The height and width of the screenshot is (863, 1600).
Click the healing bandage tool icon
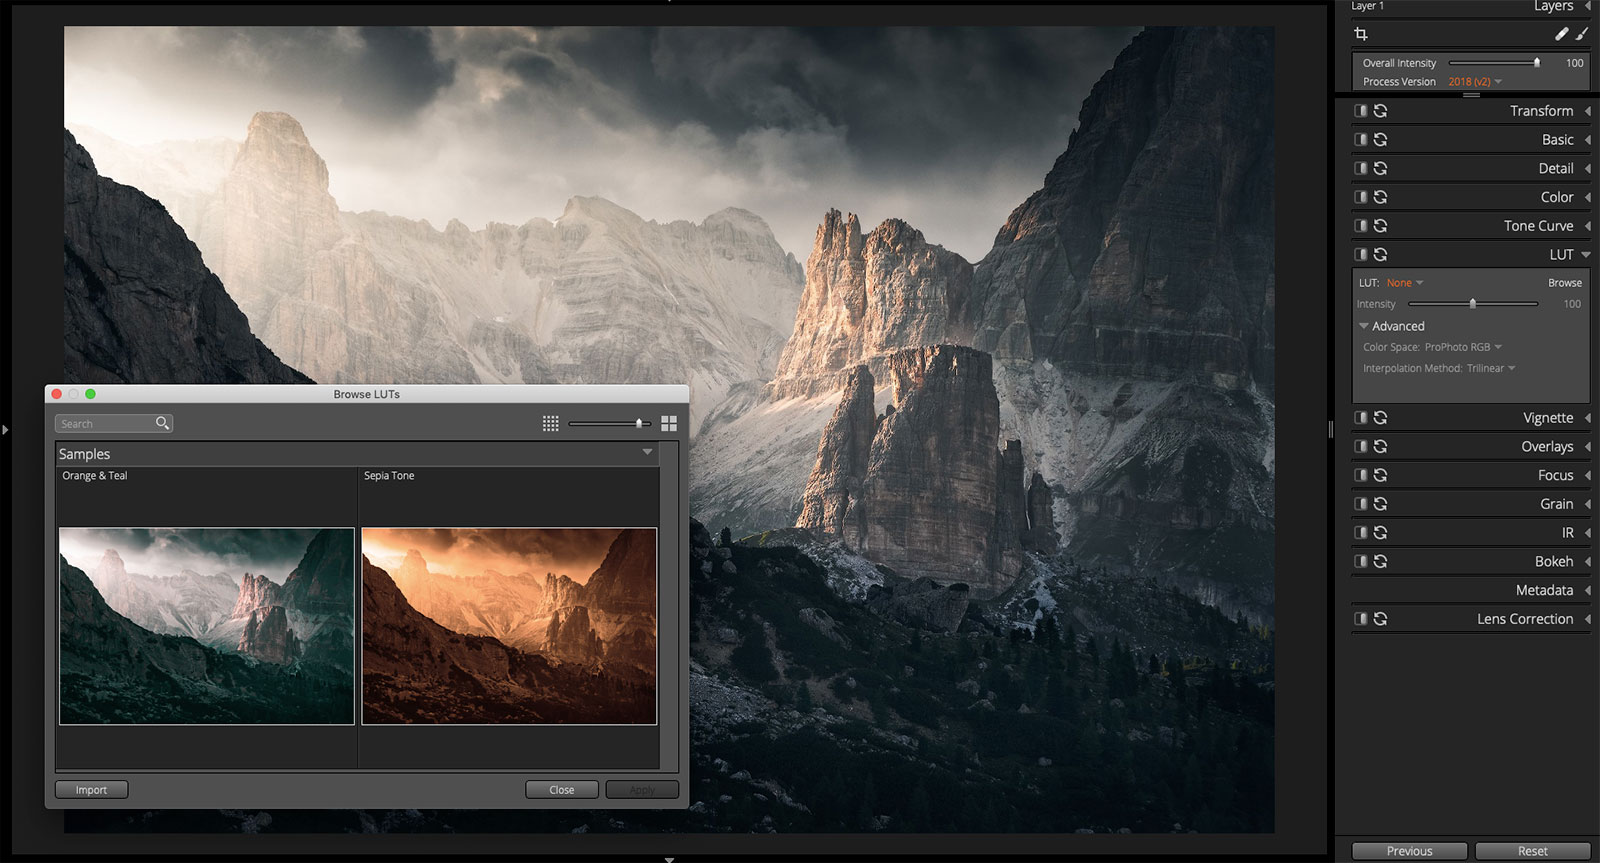tap(1561, 34)
